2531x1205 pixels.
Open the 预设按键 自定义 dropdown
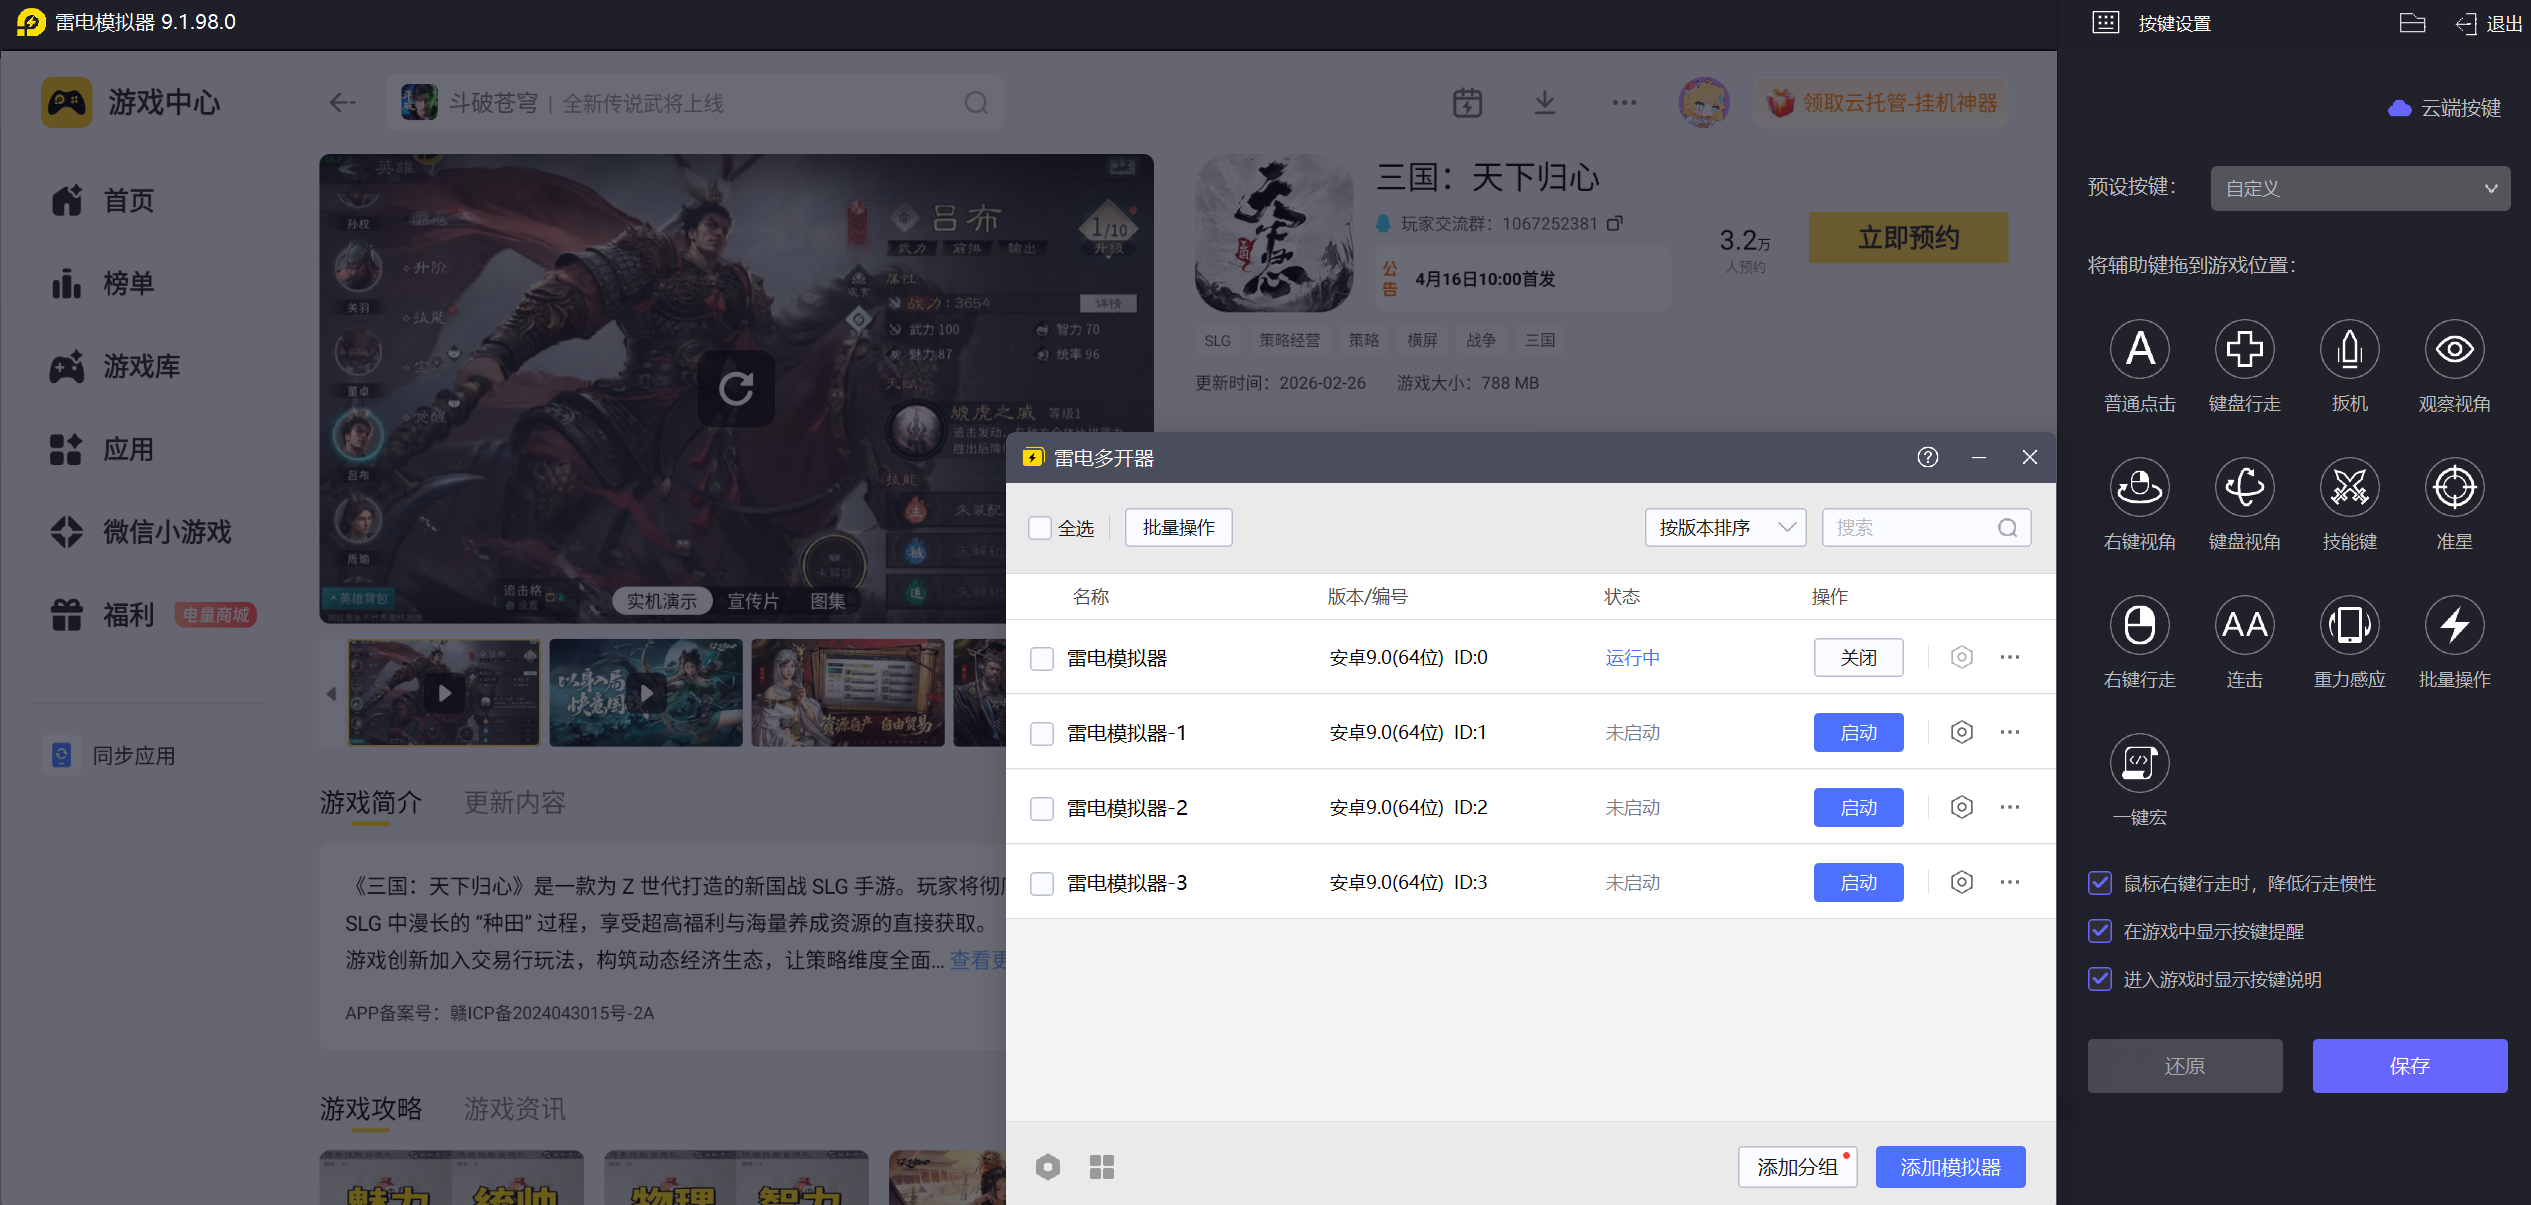coord(2360,188)
